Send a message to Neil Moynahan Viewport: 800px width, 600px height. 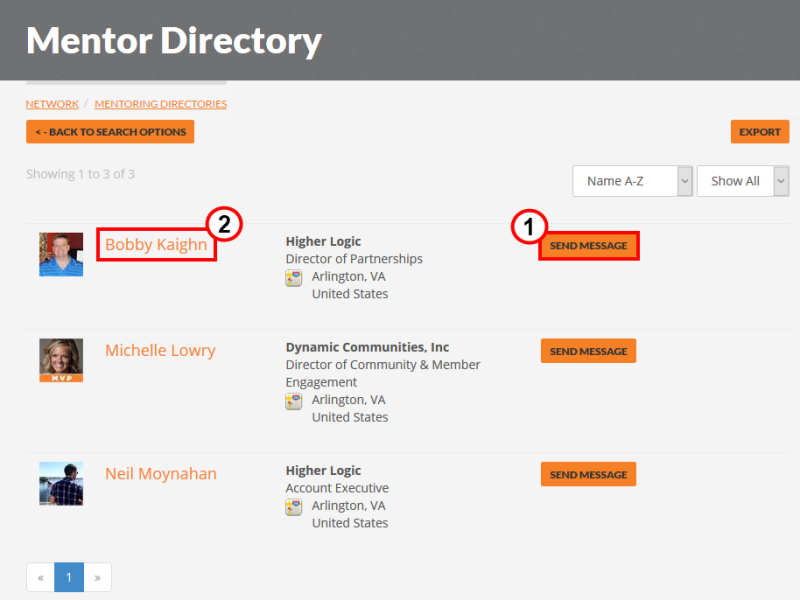pos(588,474)
